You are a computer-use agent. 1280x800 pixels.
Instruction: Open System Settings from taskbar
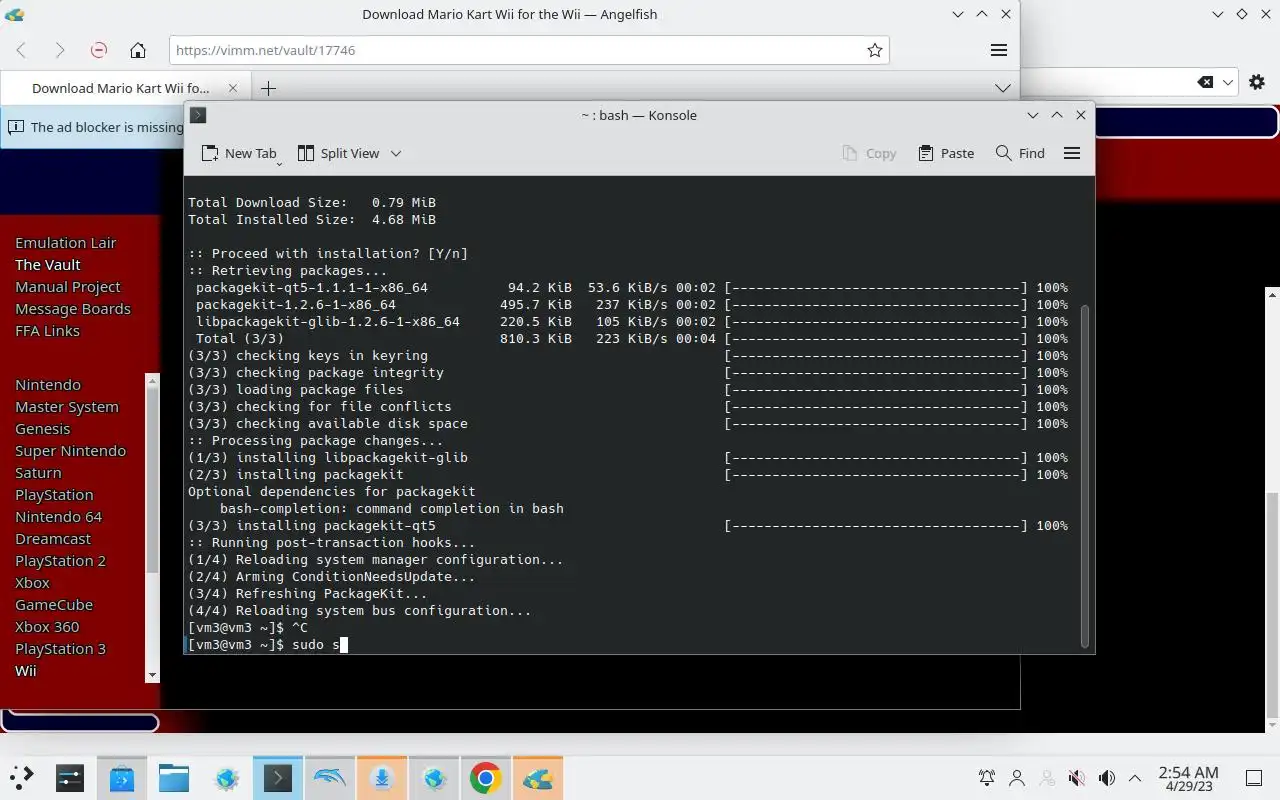[x=69, y=777]
